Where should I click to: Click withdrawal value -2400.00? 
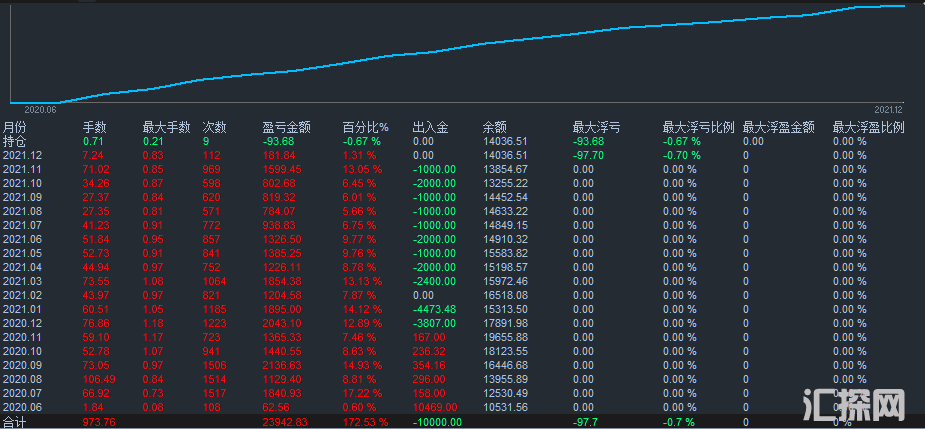point(434,281)
